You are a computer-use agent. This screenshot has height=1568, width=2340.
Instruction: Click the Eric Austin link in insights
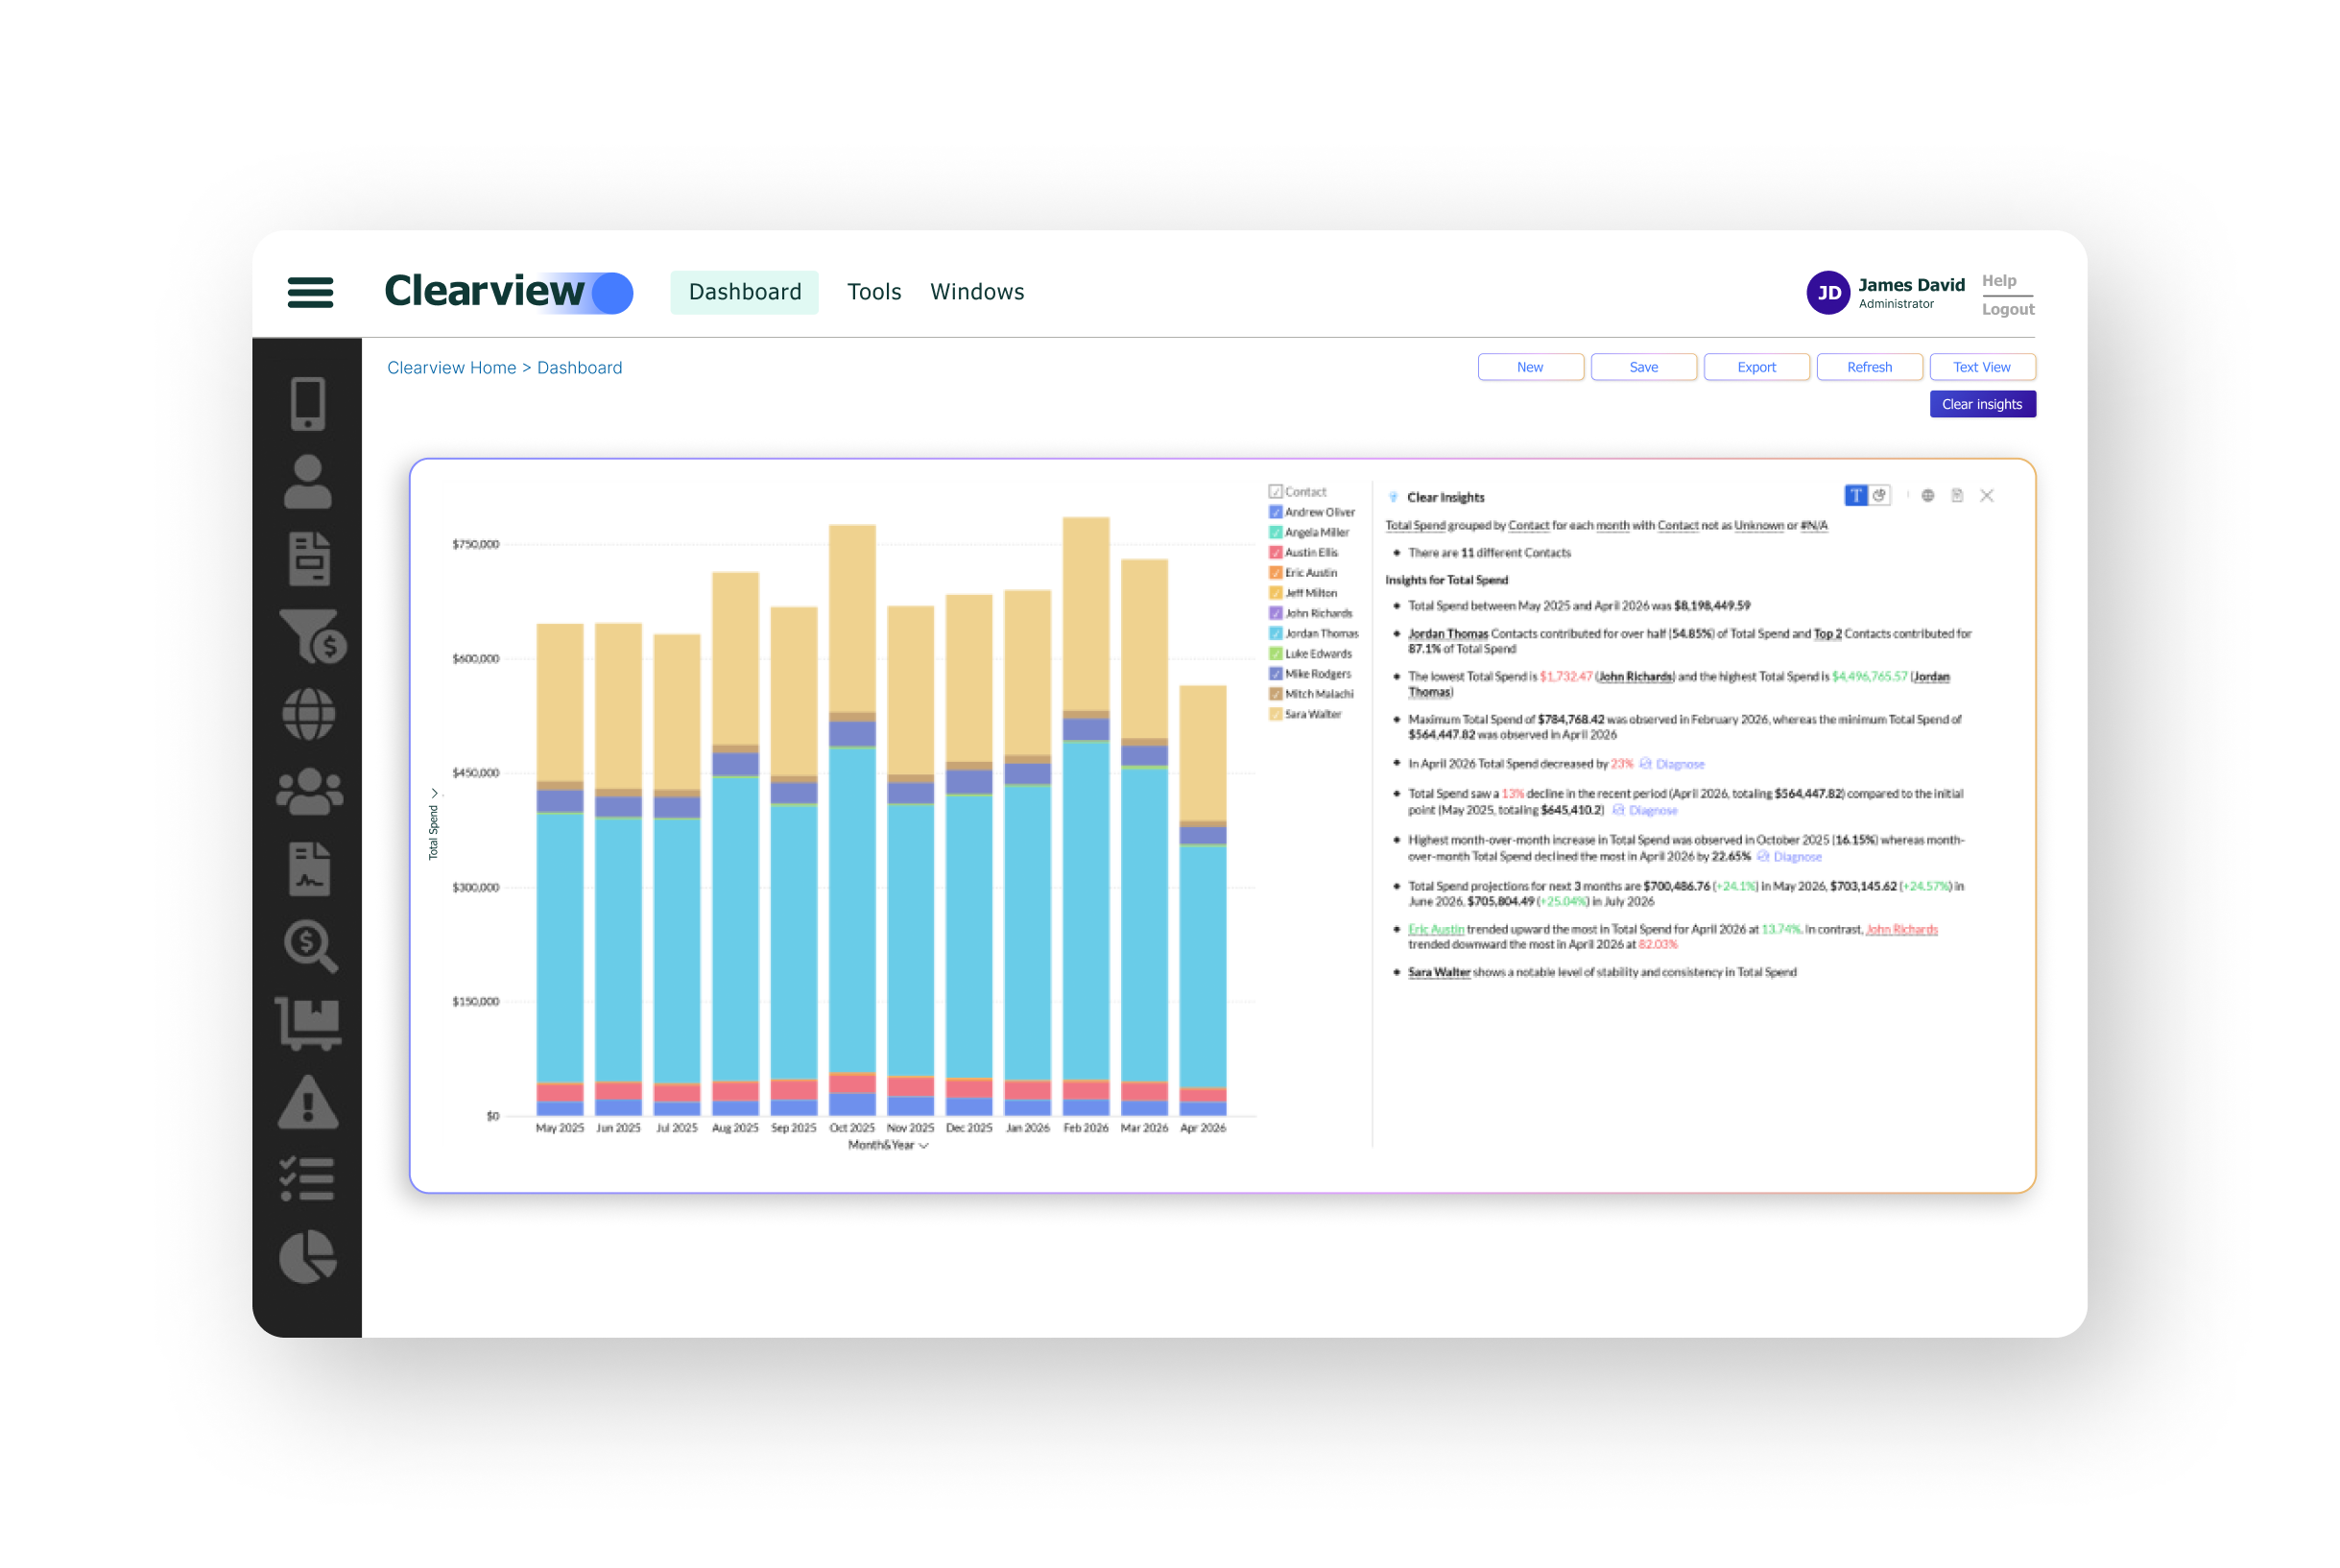[1436, 929]
